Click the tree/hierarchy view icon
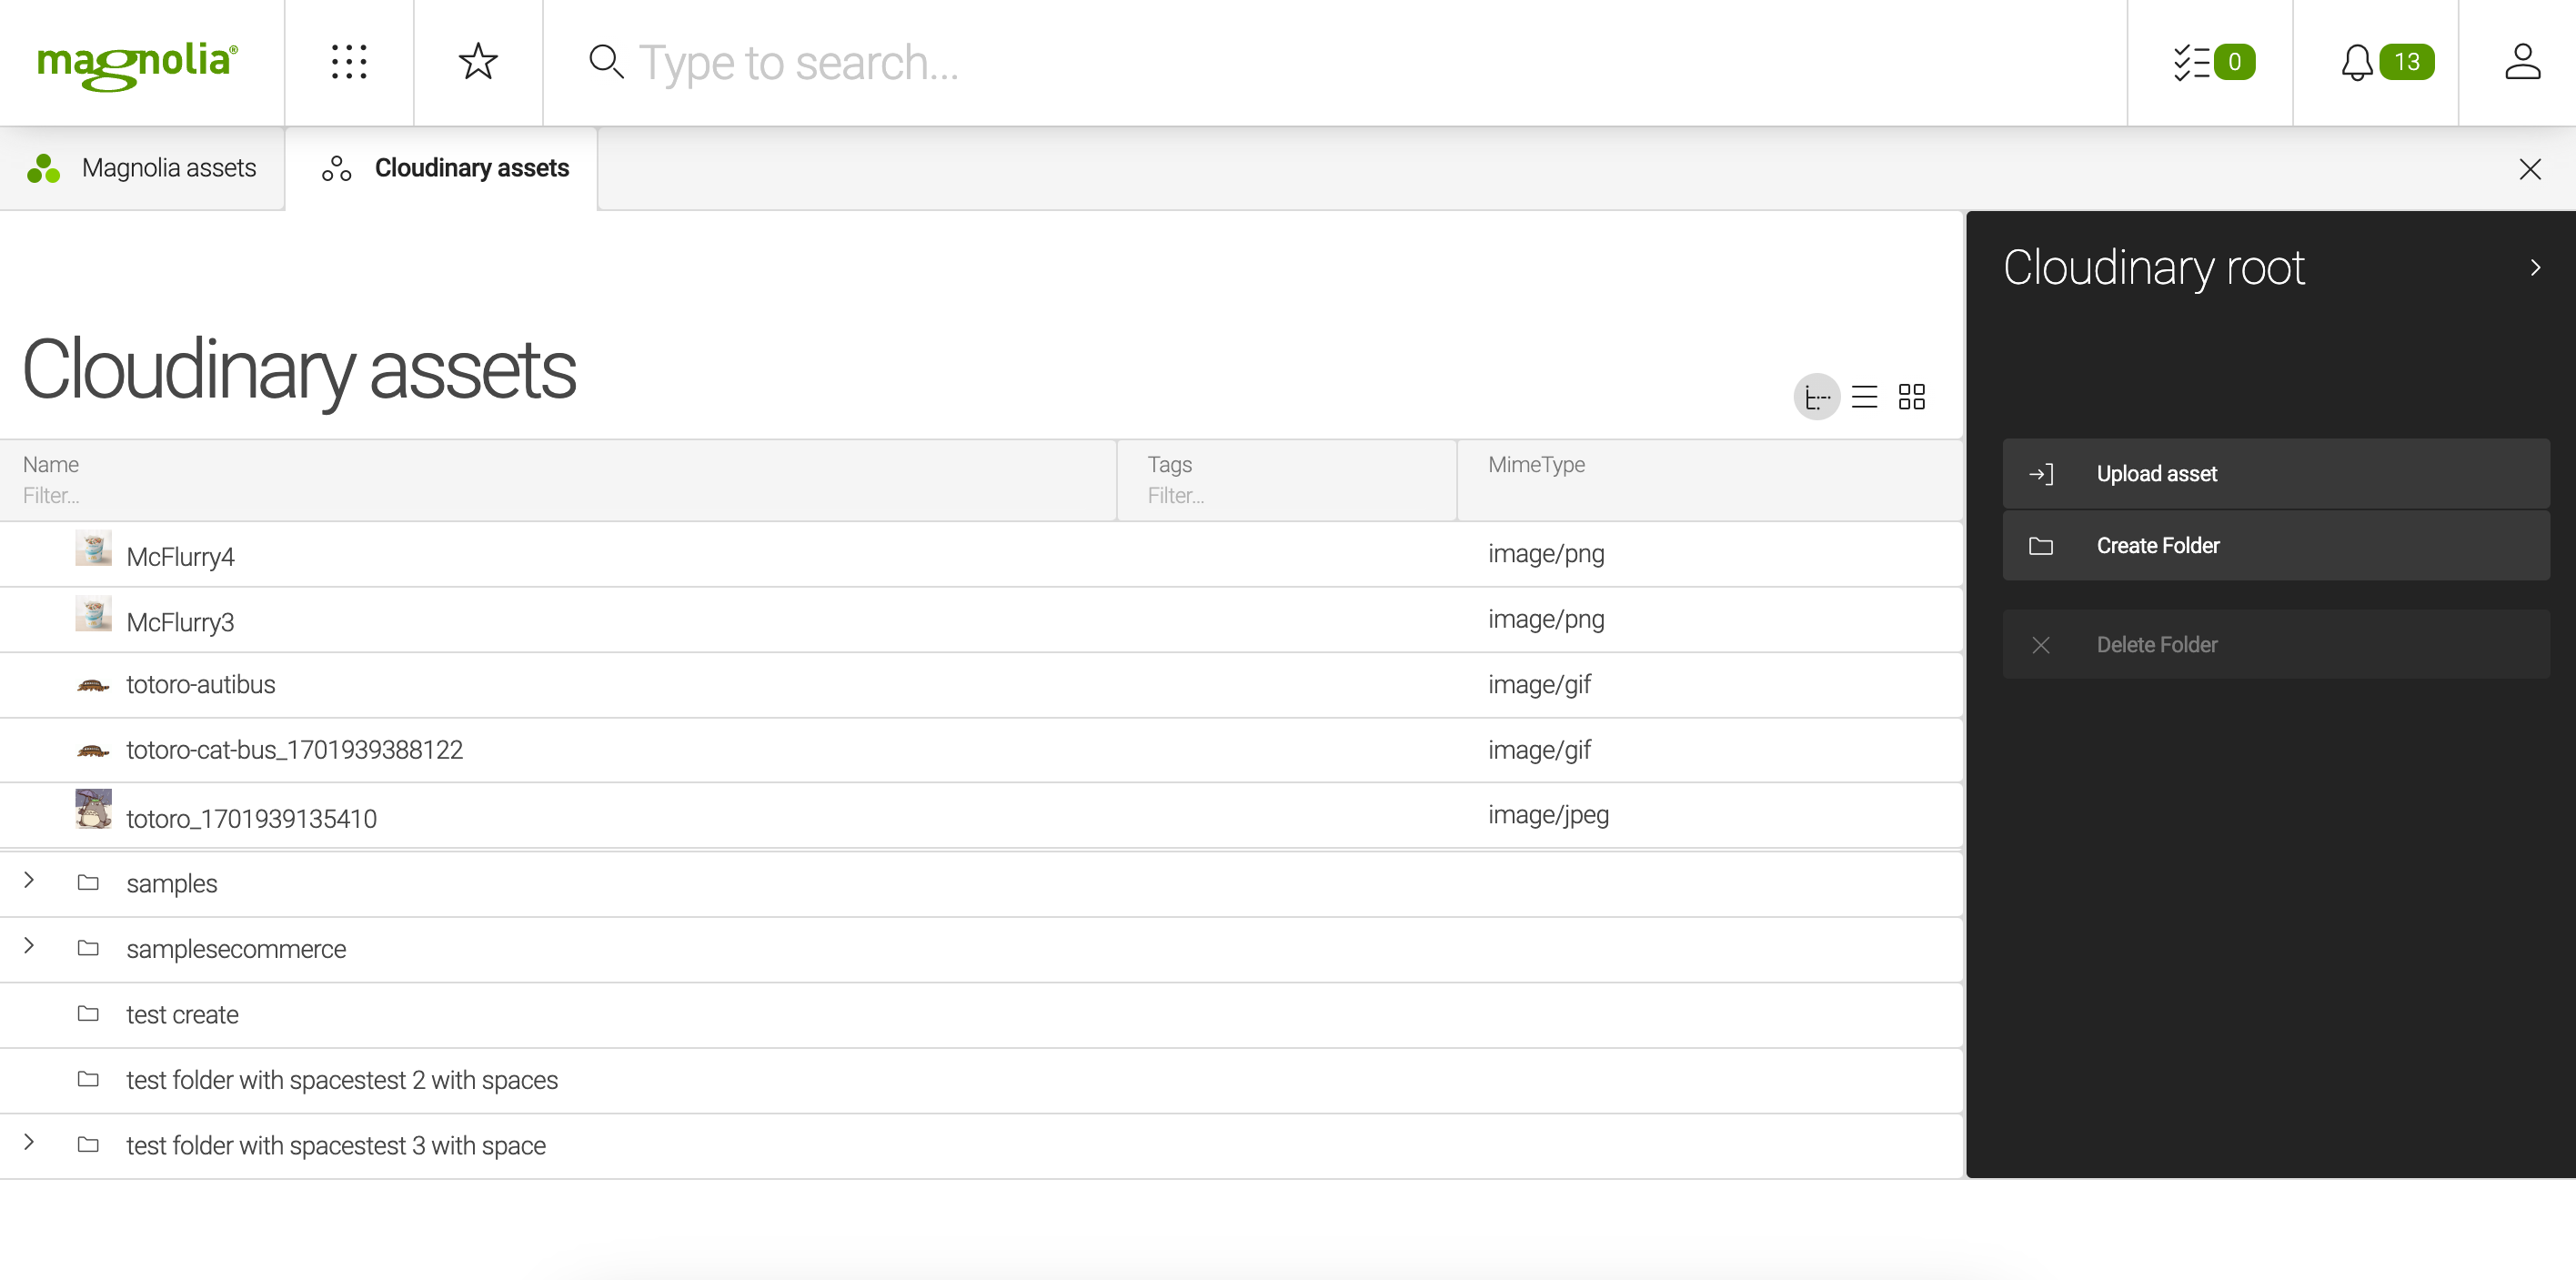Image resolution: width=2576 pixels, height=1280 pixels. coord(1818,394)
